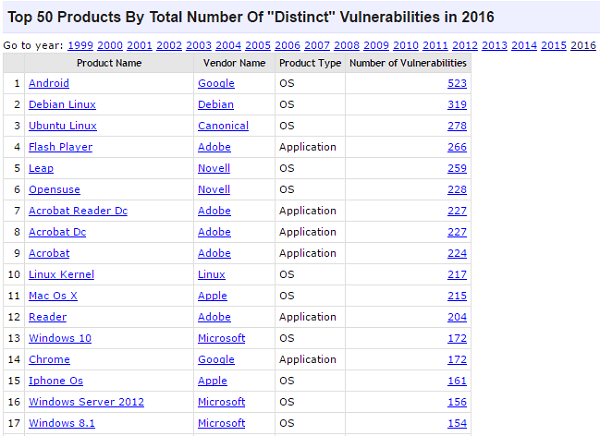Go to year 2001
The height and width of the screenshot is (436, 600).
(x=140, y=46)
